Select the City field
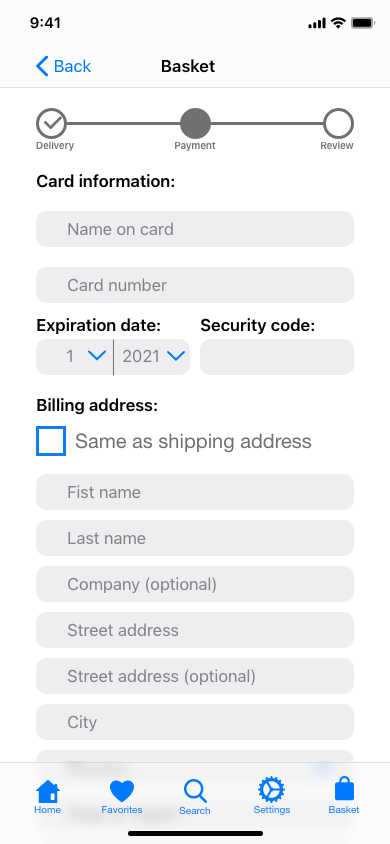Screen dimensions: 390x844 click(x=195, y=722)
